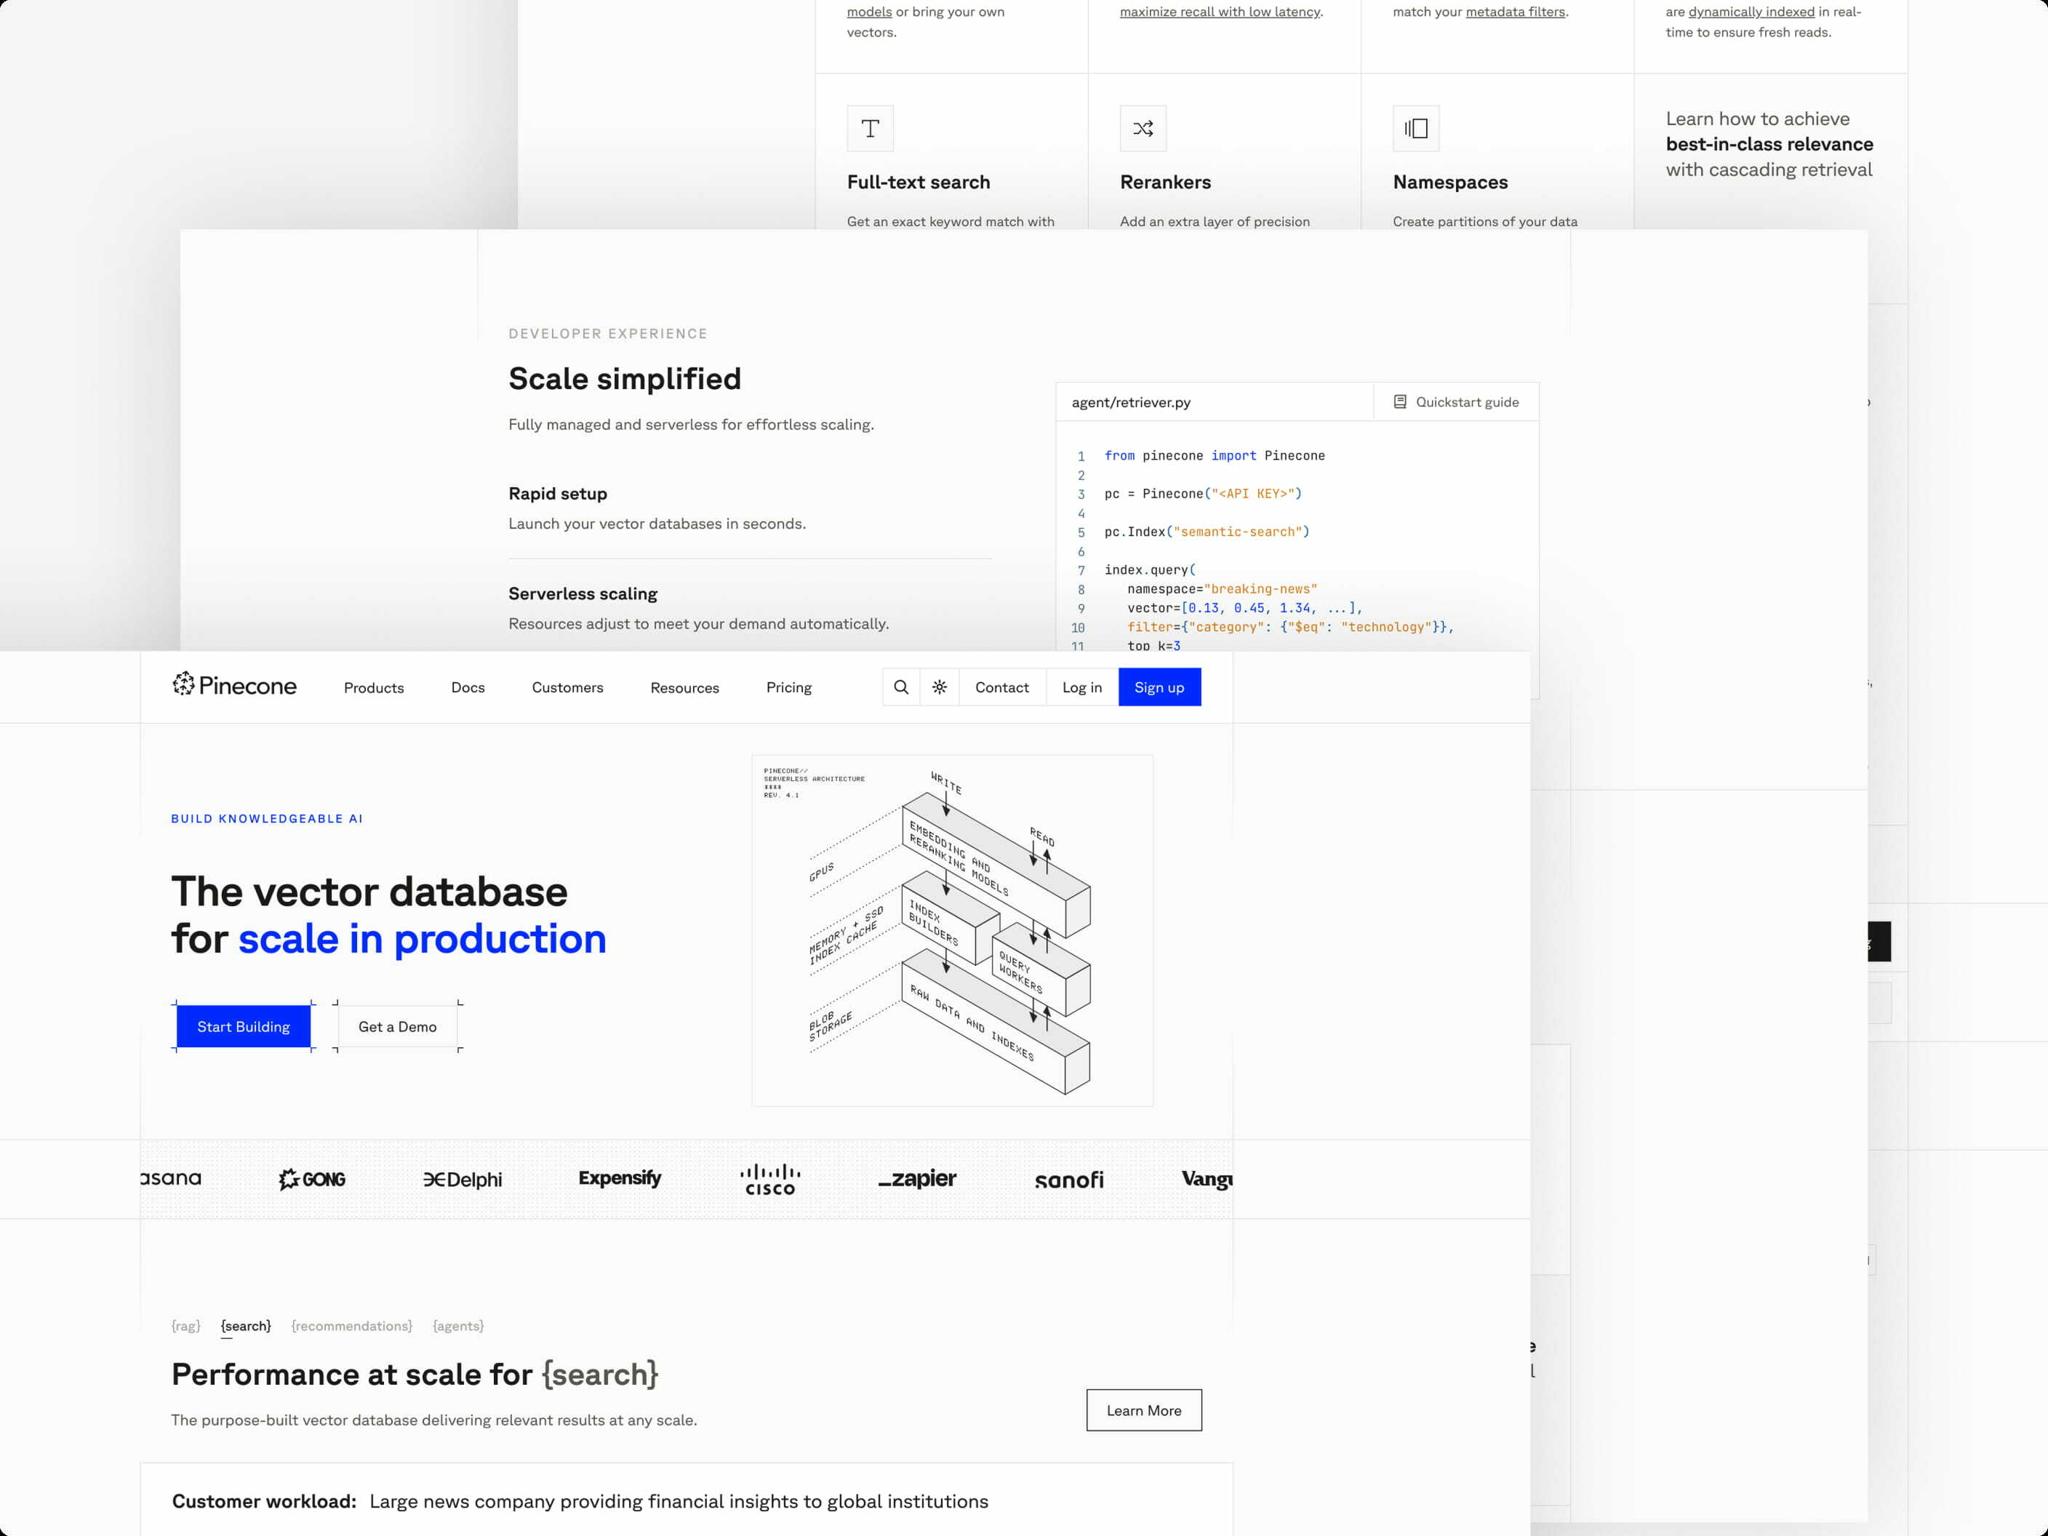The image size is (2048, 1536).
Task: Open the Quickstart guide link
Action: (x=1456, y=402)
